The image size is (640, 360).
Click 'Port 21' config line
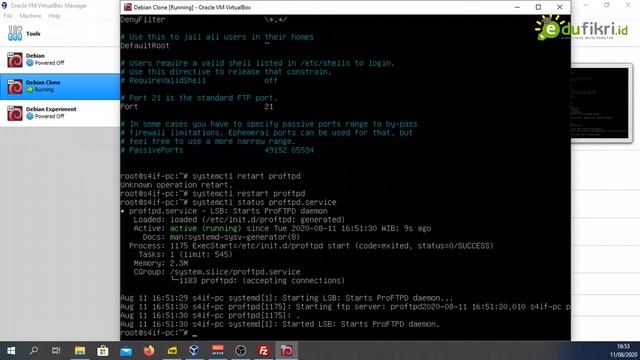point(197,107)
